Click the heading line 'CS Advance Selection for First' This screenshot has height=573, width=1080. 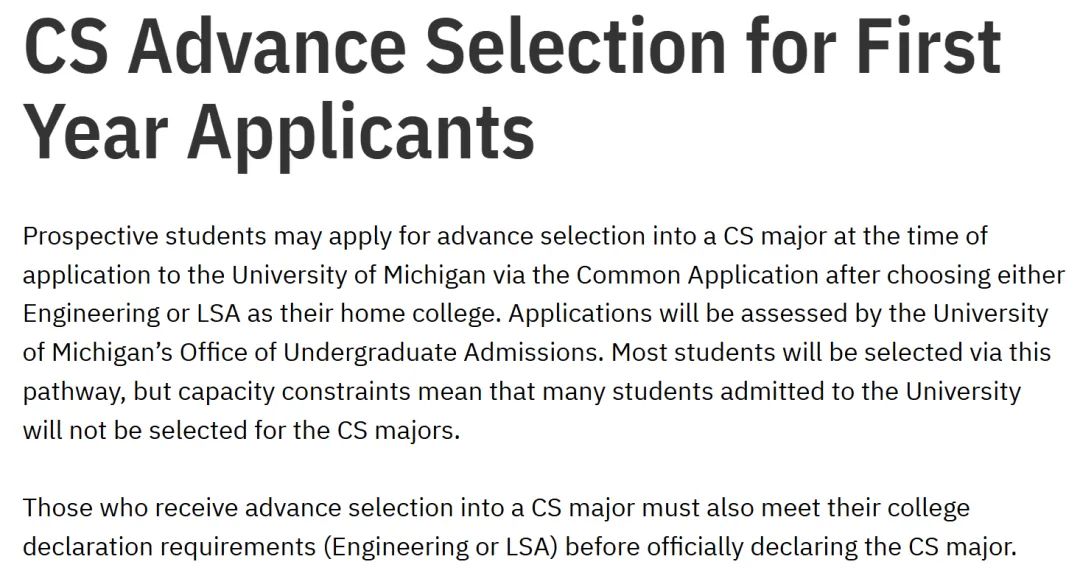click(x=512, y=45)
